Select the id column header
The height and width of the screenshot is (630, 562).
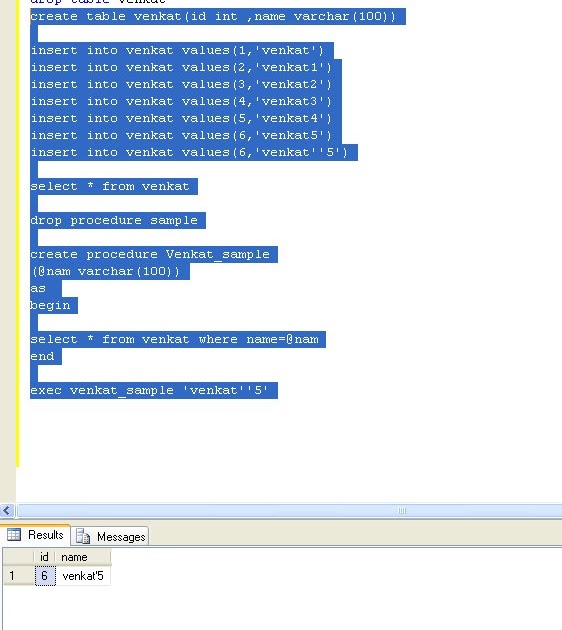[x=44, y=557]
